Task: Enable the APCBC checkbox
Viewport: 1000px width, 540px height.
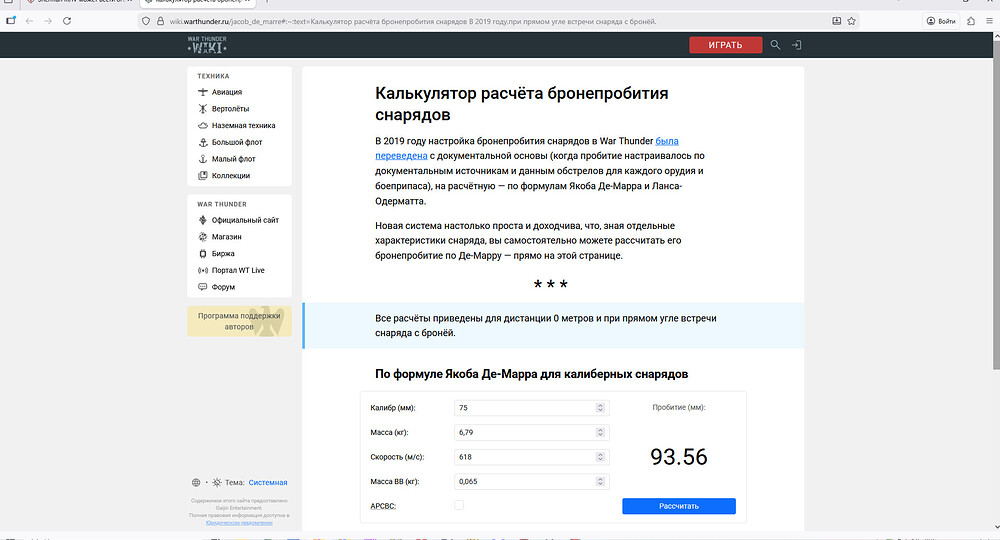Action: coord(459,505)
